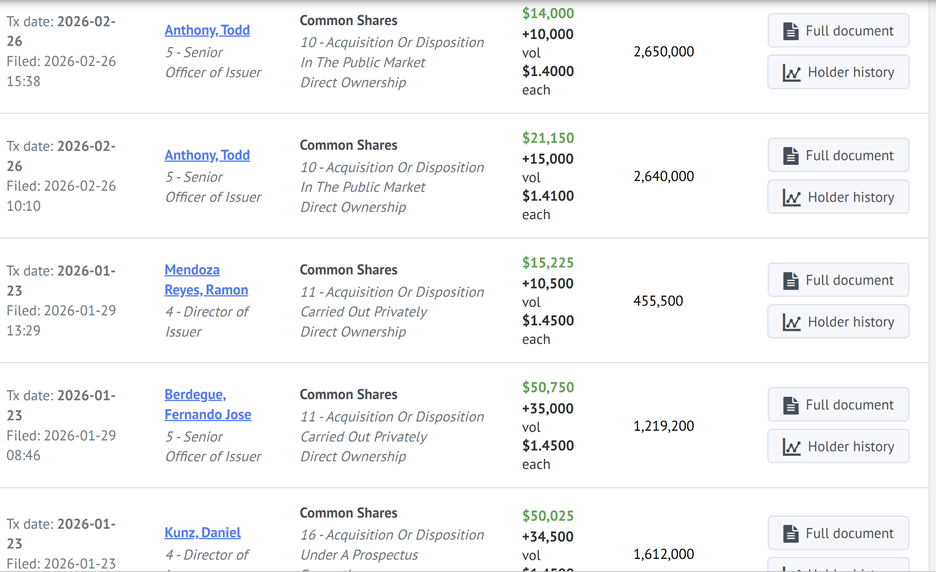Follow the Kunz, Daniel name link
Screen dimensions: 936x572
202,533
